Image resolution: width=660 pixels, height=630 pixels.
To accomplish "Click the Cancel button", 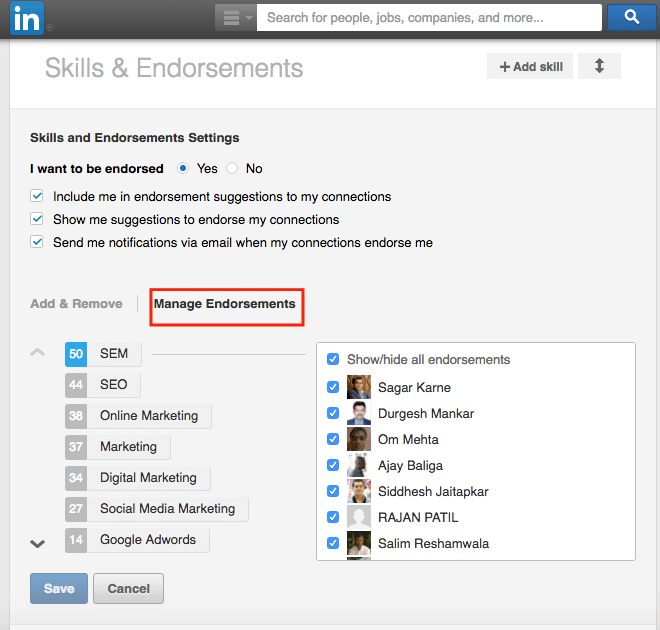I will (128, 588).
